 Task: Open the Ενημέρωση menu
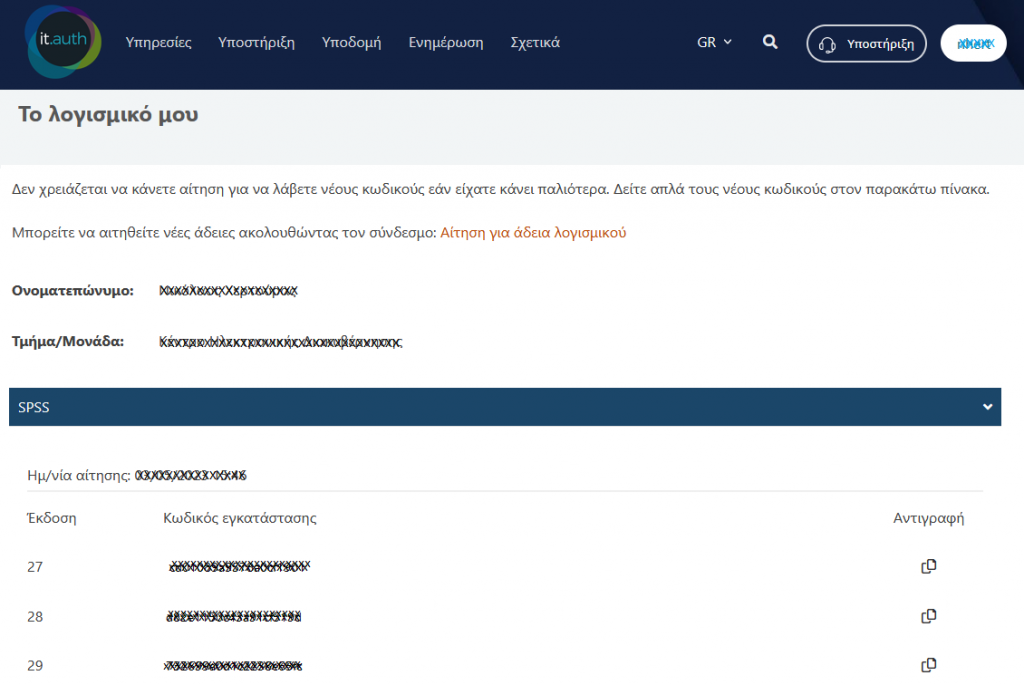446,42
